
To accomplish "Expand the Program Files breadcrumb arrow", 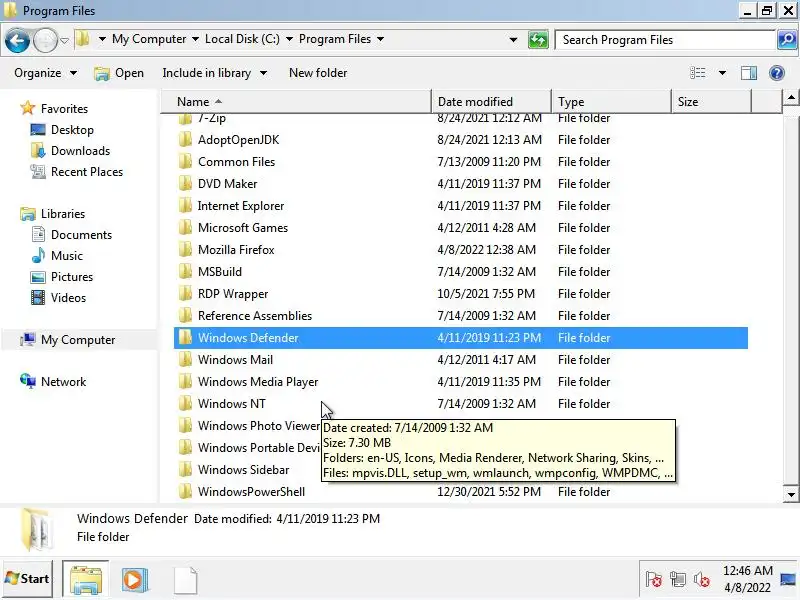I will pyautogui.click(x=381, y=39).
